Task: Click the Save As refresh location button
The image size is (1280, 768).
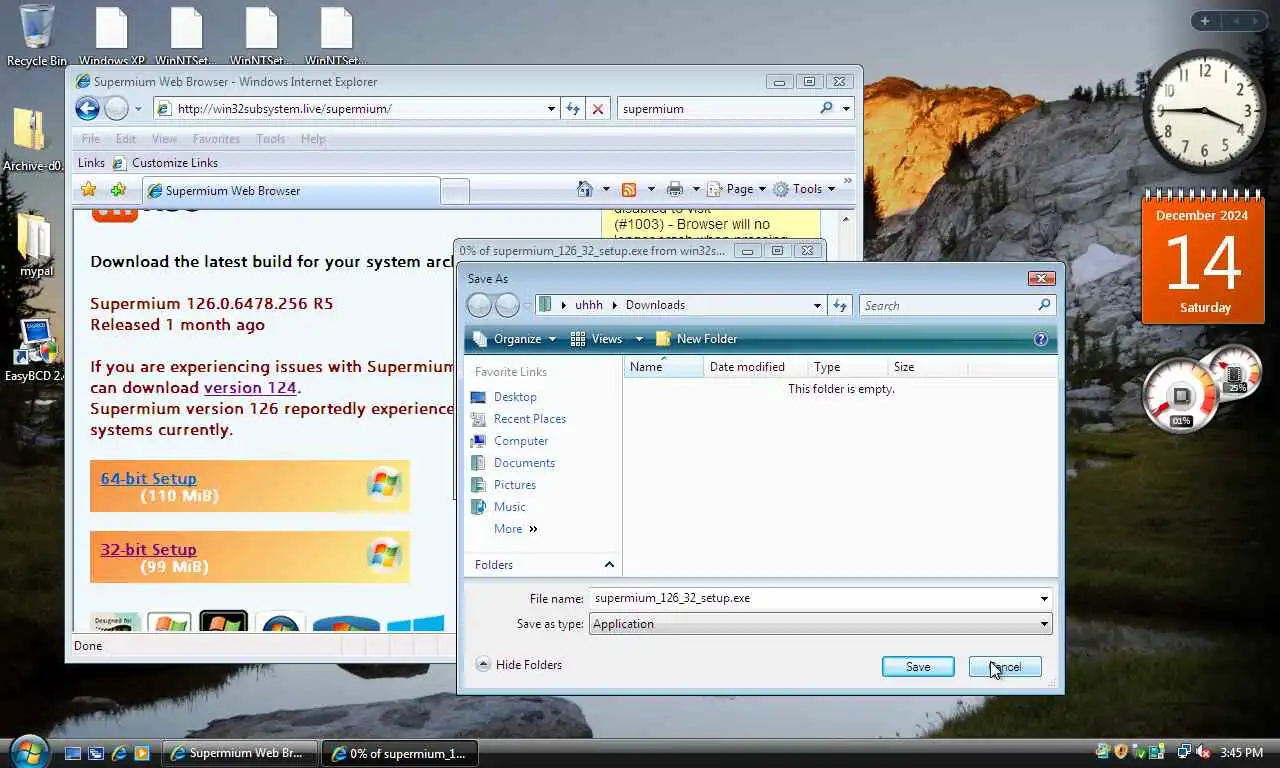Action: coord(840,305)
